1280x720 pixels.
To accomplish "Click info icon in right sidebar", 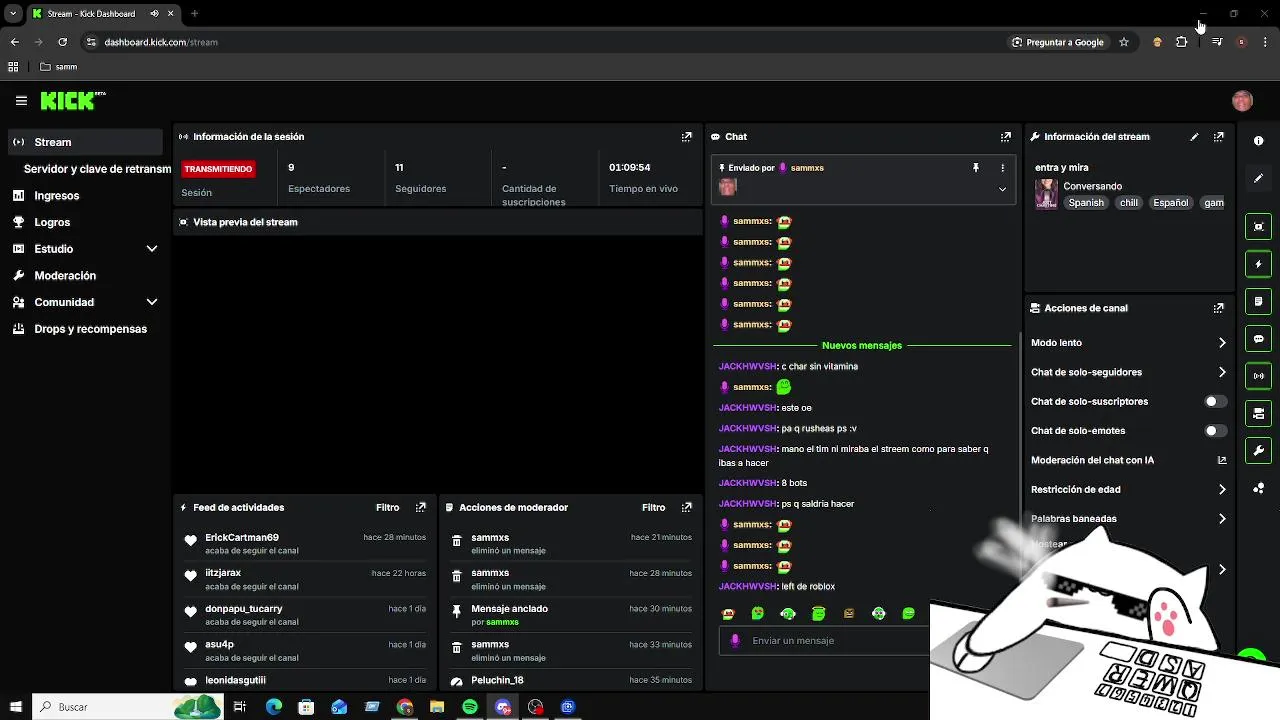I will pos(1259,141).
